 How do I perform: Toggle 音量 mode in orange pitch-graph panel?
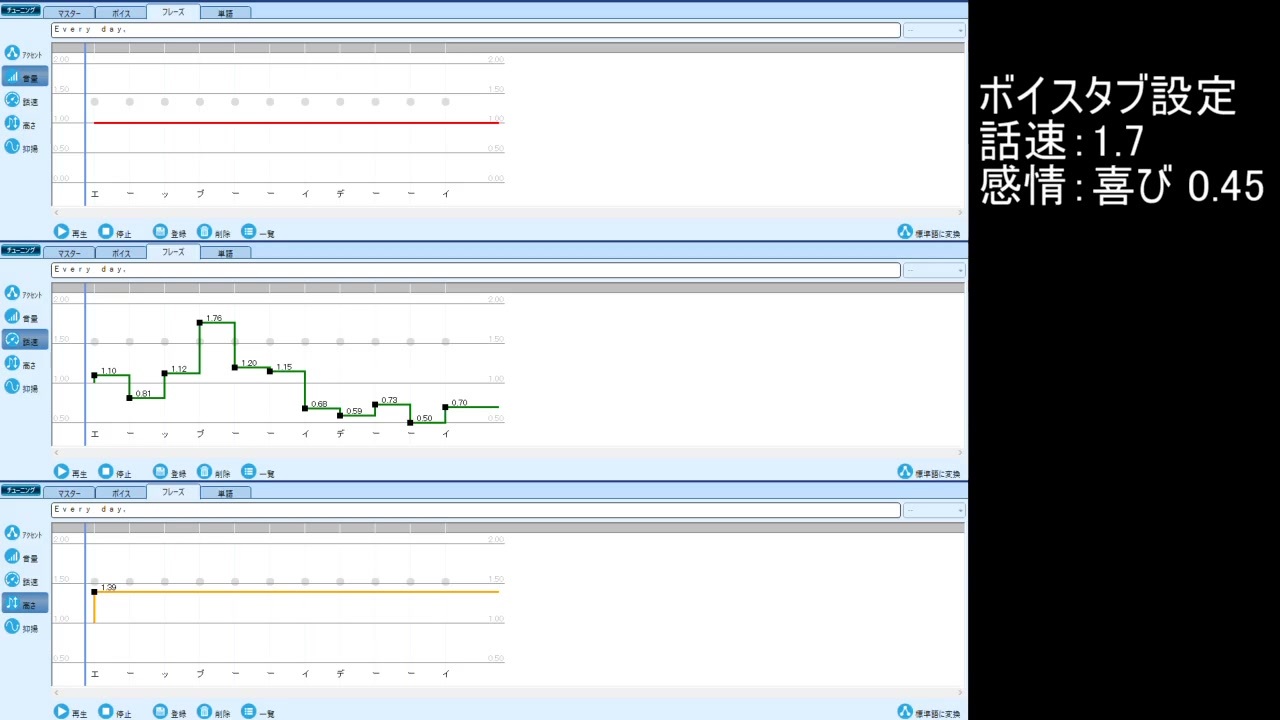point(24,557)
